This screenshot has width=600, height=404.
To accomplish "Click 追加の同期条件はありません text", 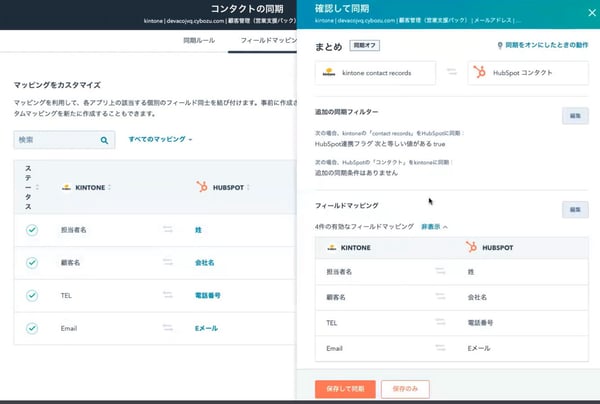I will coord(356,173).
